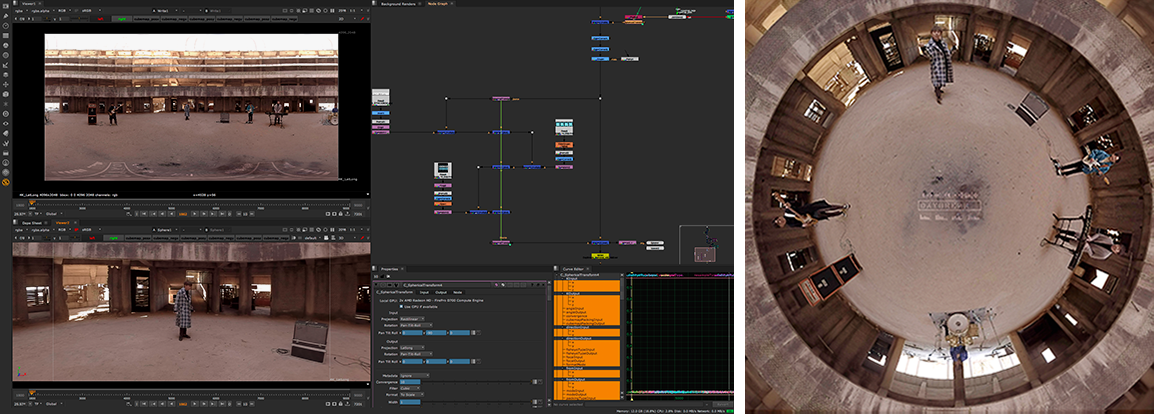Switch to the Viewer1 tab
Screen dimensions: 1154x414
28,4
